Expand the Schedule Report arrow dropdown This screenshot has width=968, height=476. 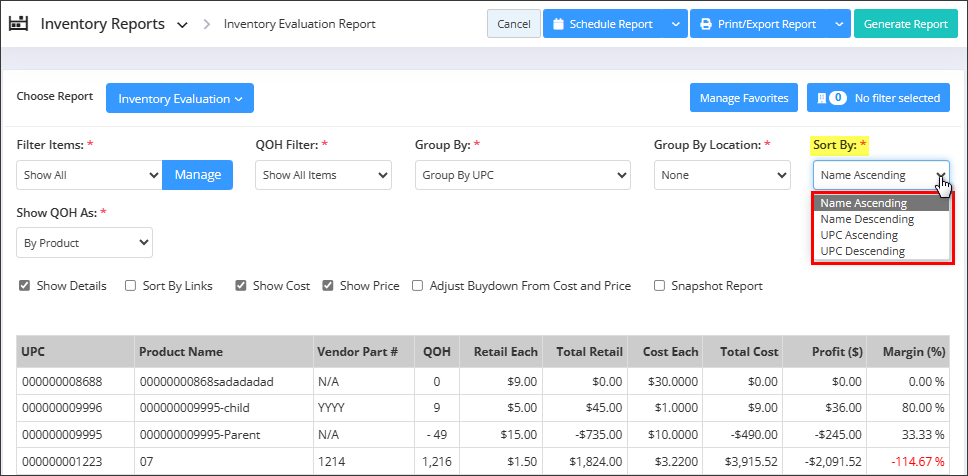676,24
